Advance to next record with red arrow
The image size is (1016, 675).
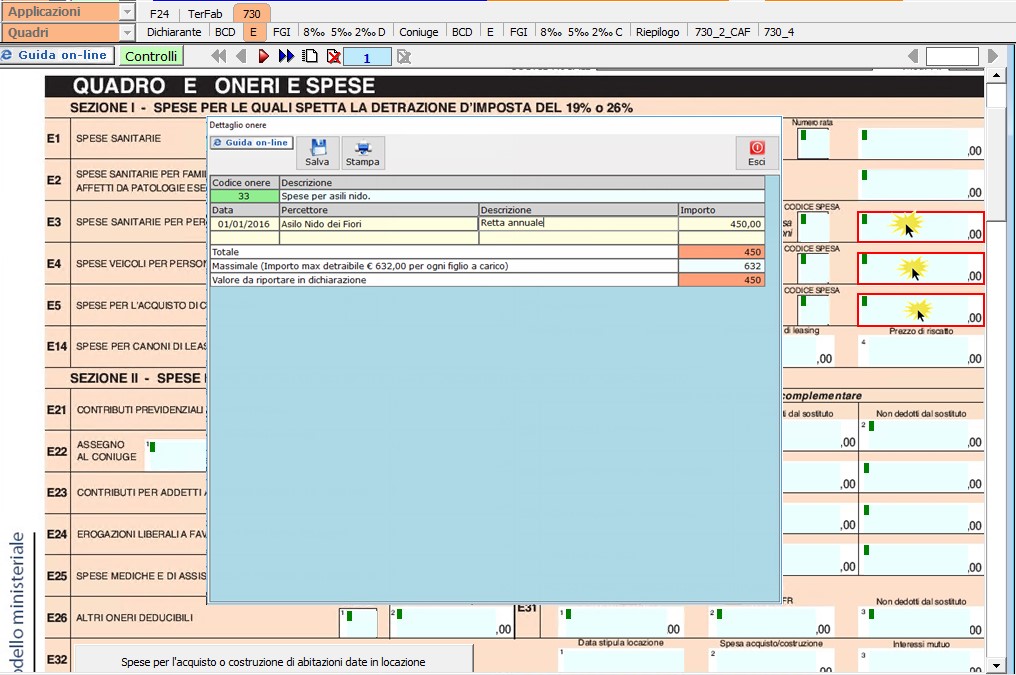(x=263, y=56)
